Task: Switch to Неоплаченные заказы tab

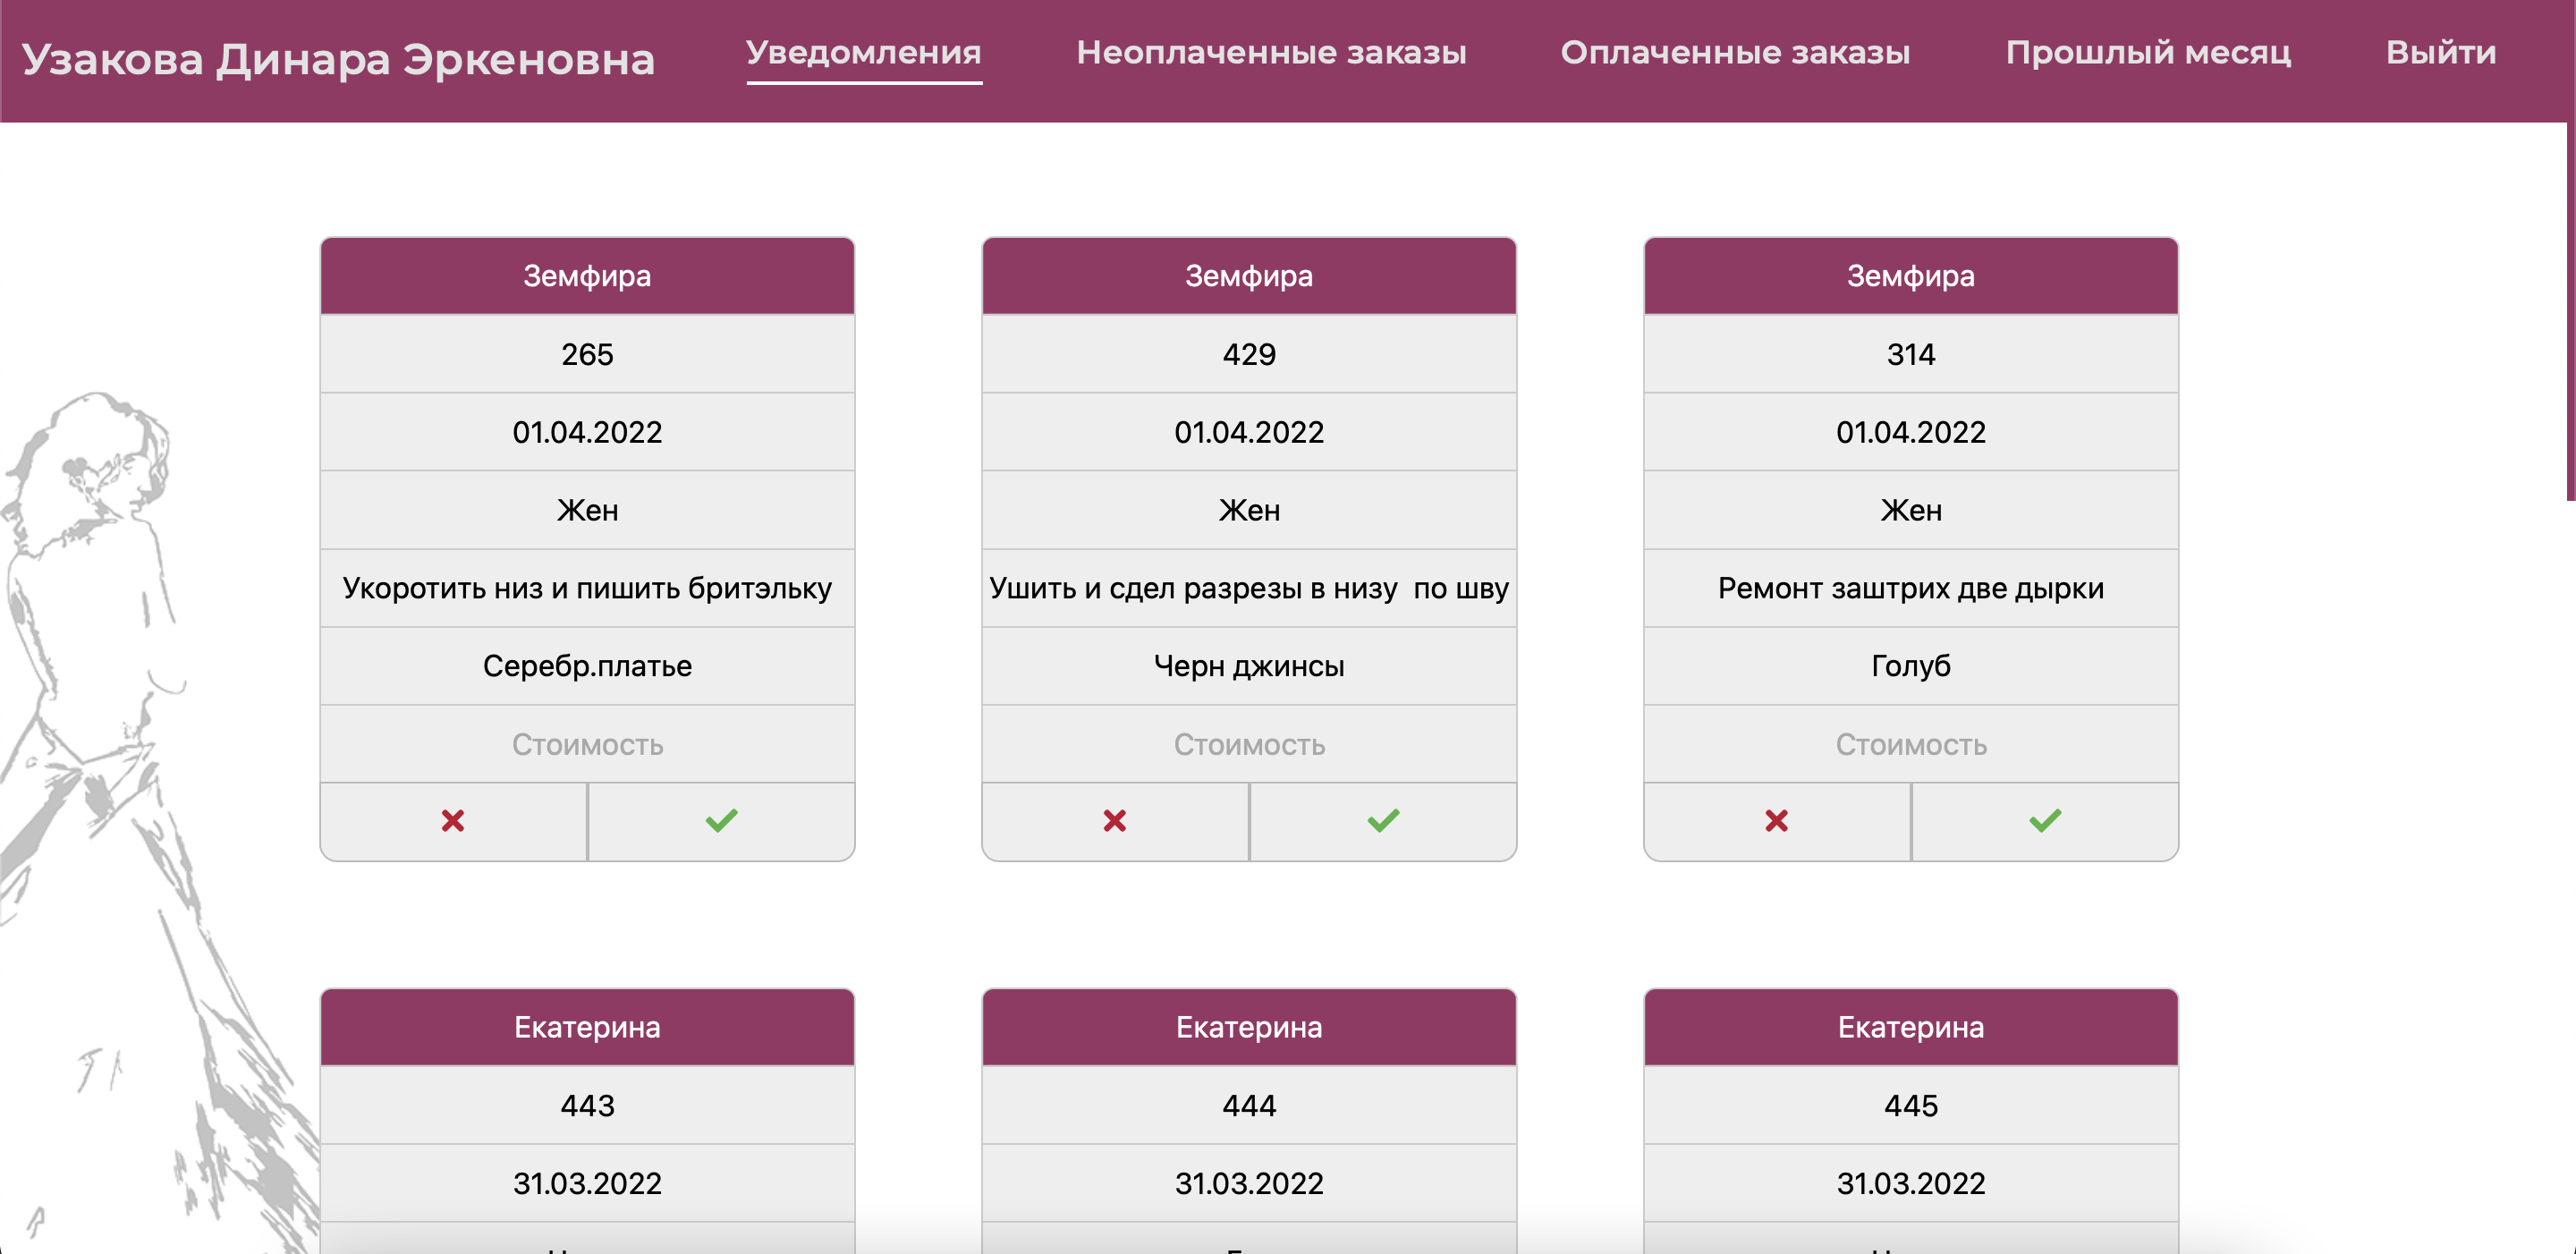Action: (1271, 52)
